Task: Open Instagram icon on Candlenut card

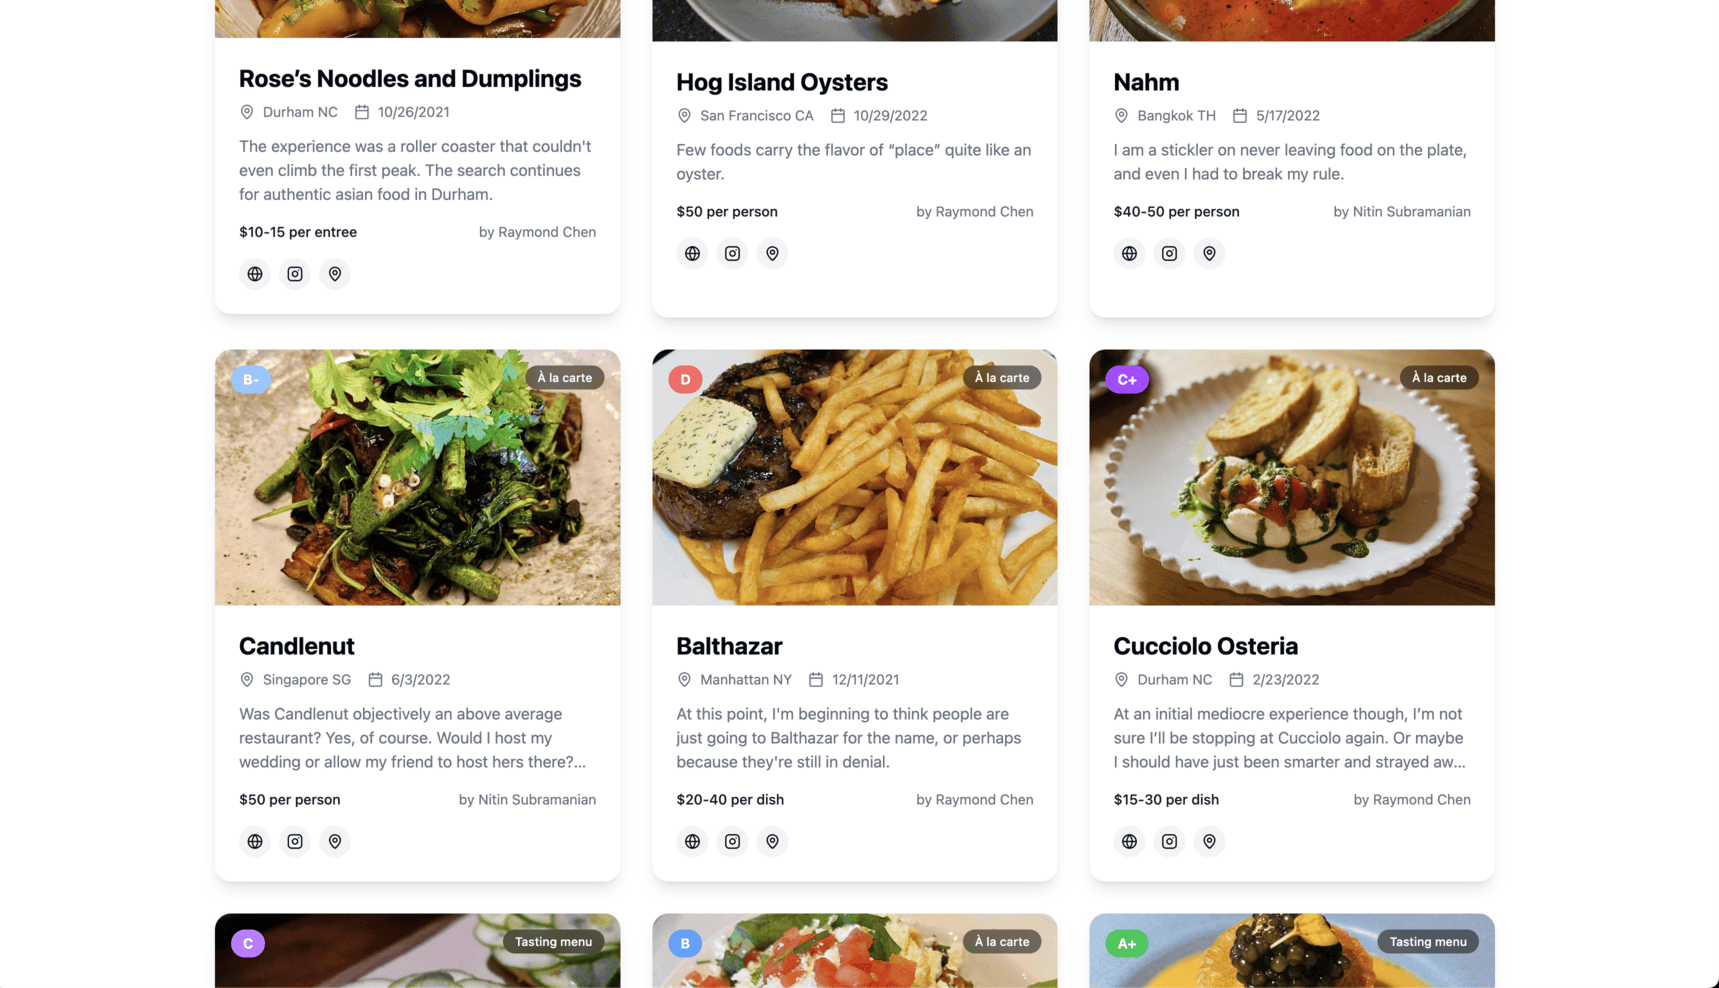Action: (295, 841)
